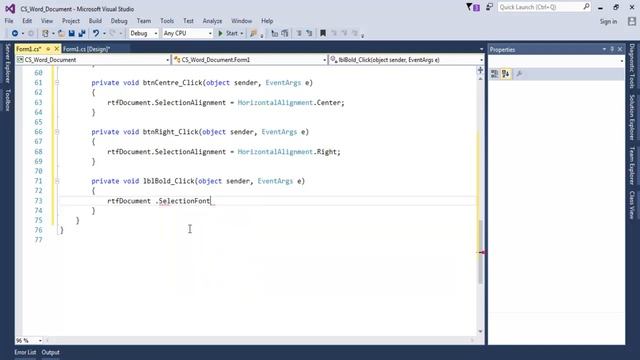Image resolution: width=640 pixels, height=360 pixels.
Task: Close the Properties panel
Action: pos(620,49)
